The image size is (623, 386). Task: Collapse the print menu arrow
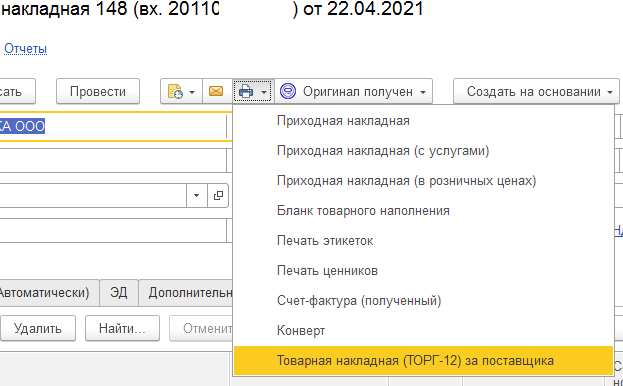click(264, 92)
